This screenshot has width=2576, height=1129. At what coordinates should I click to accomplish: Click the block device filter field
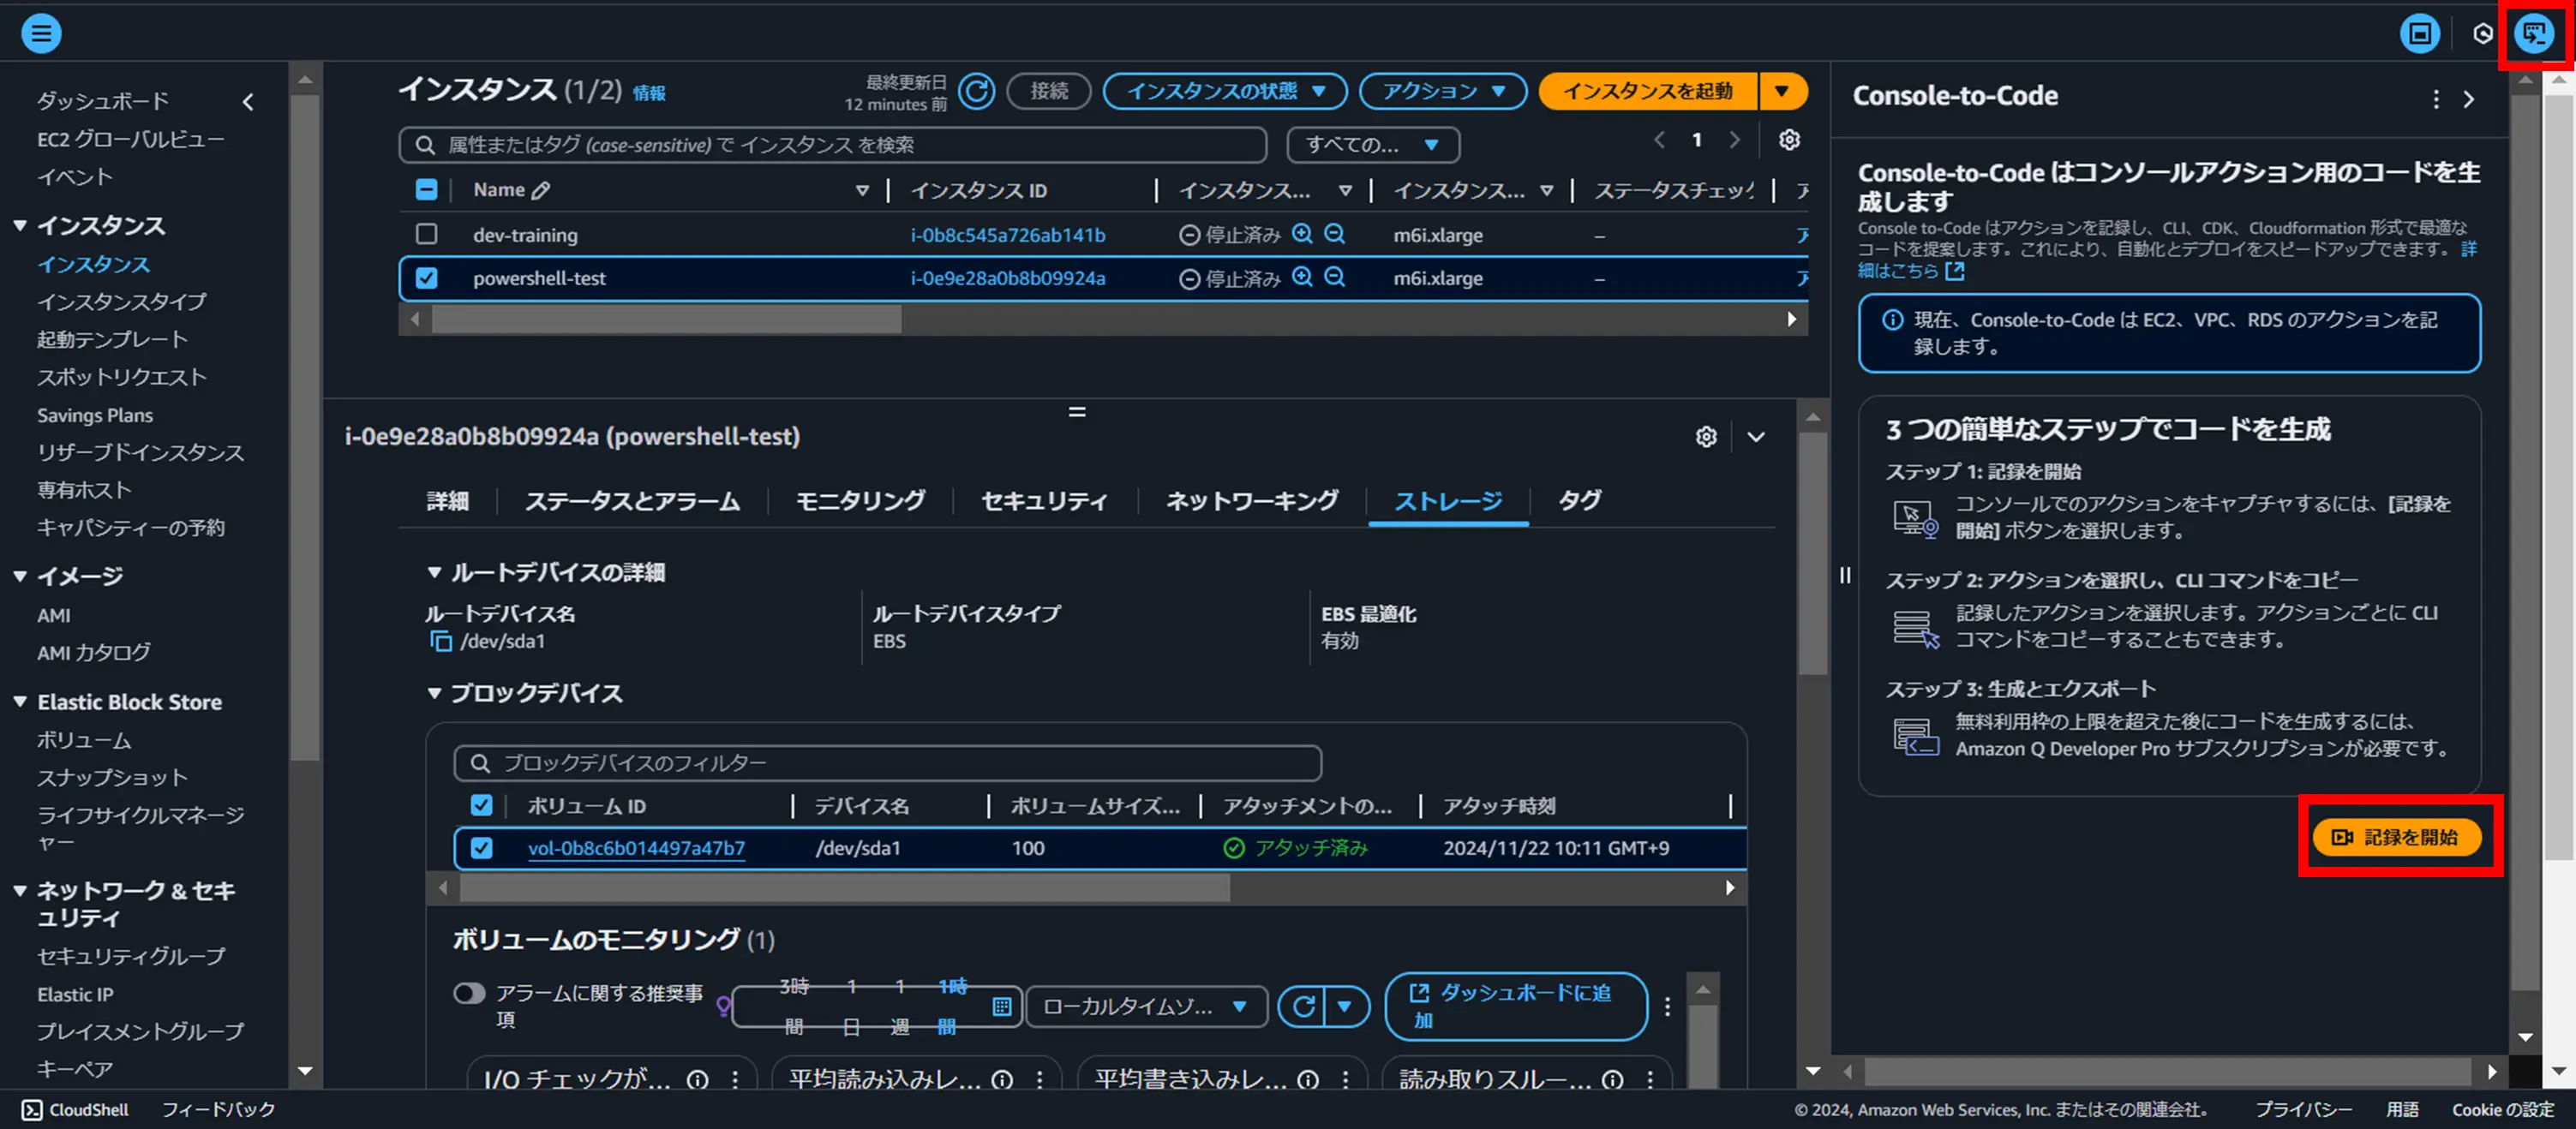[887, 763]
